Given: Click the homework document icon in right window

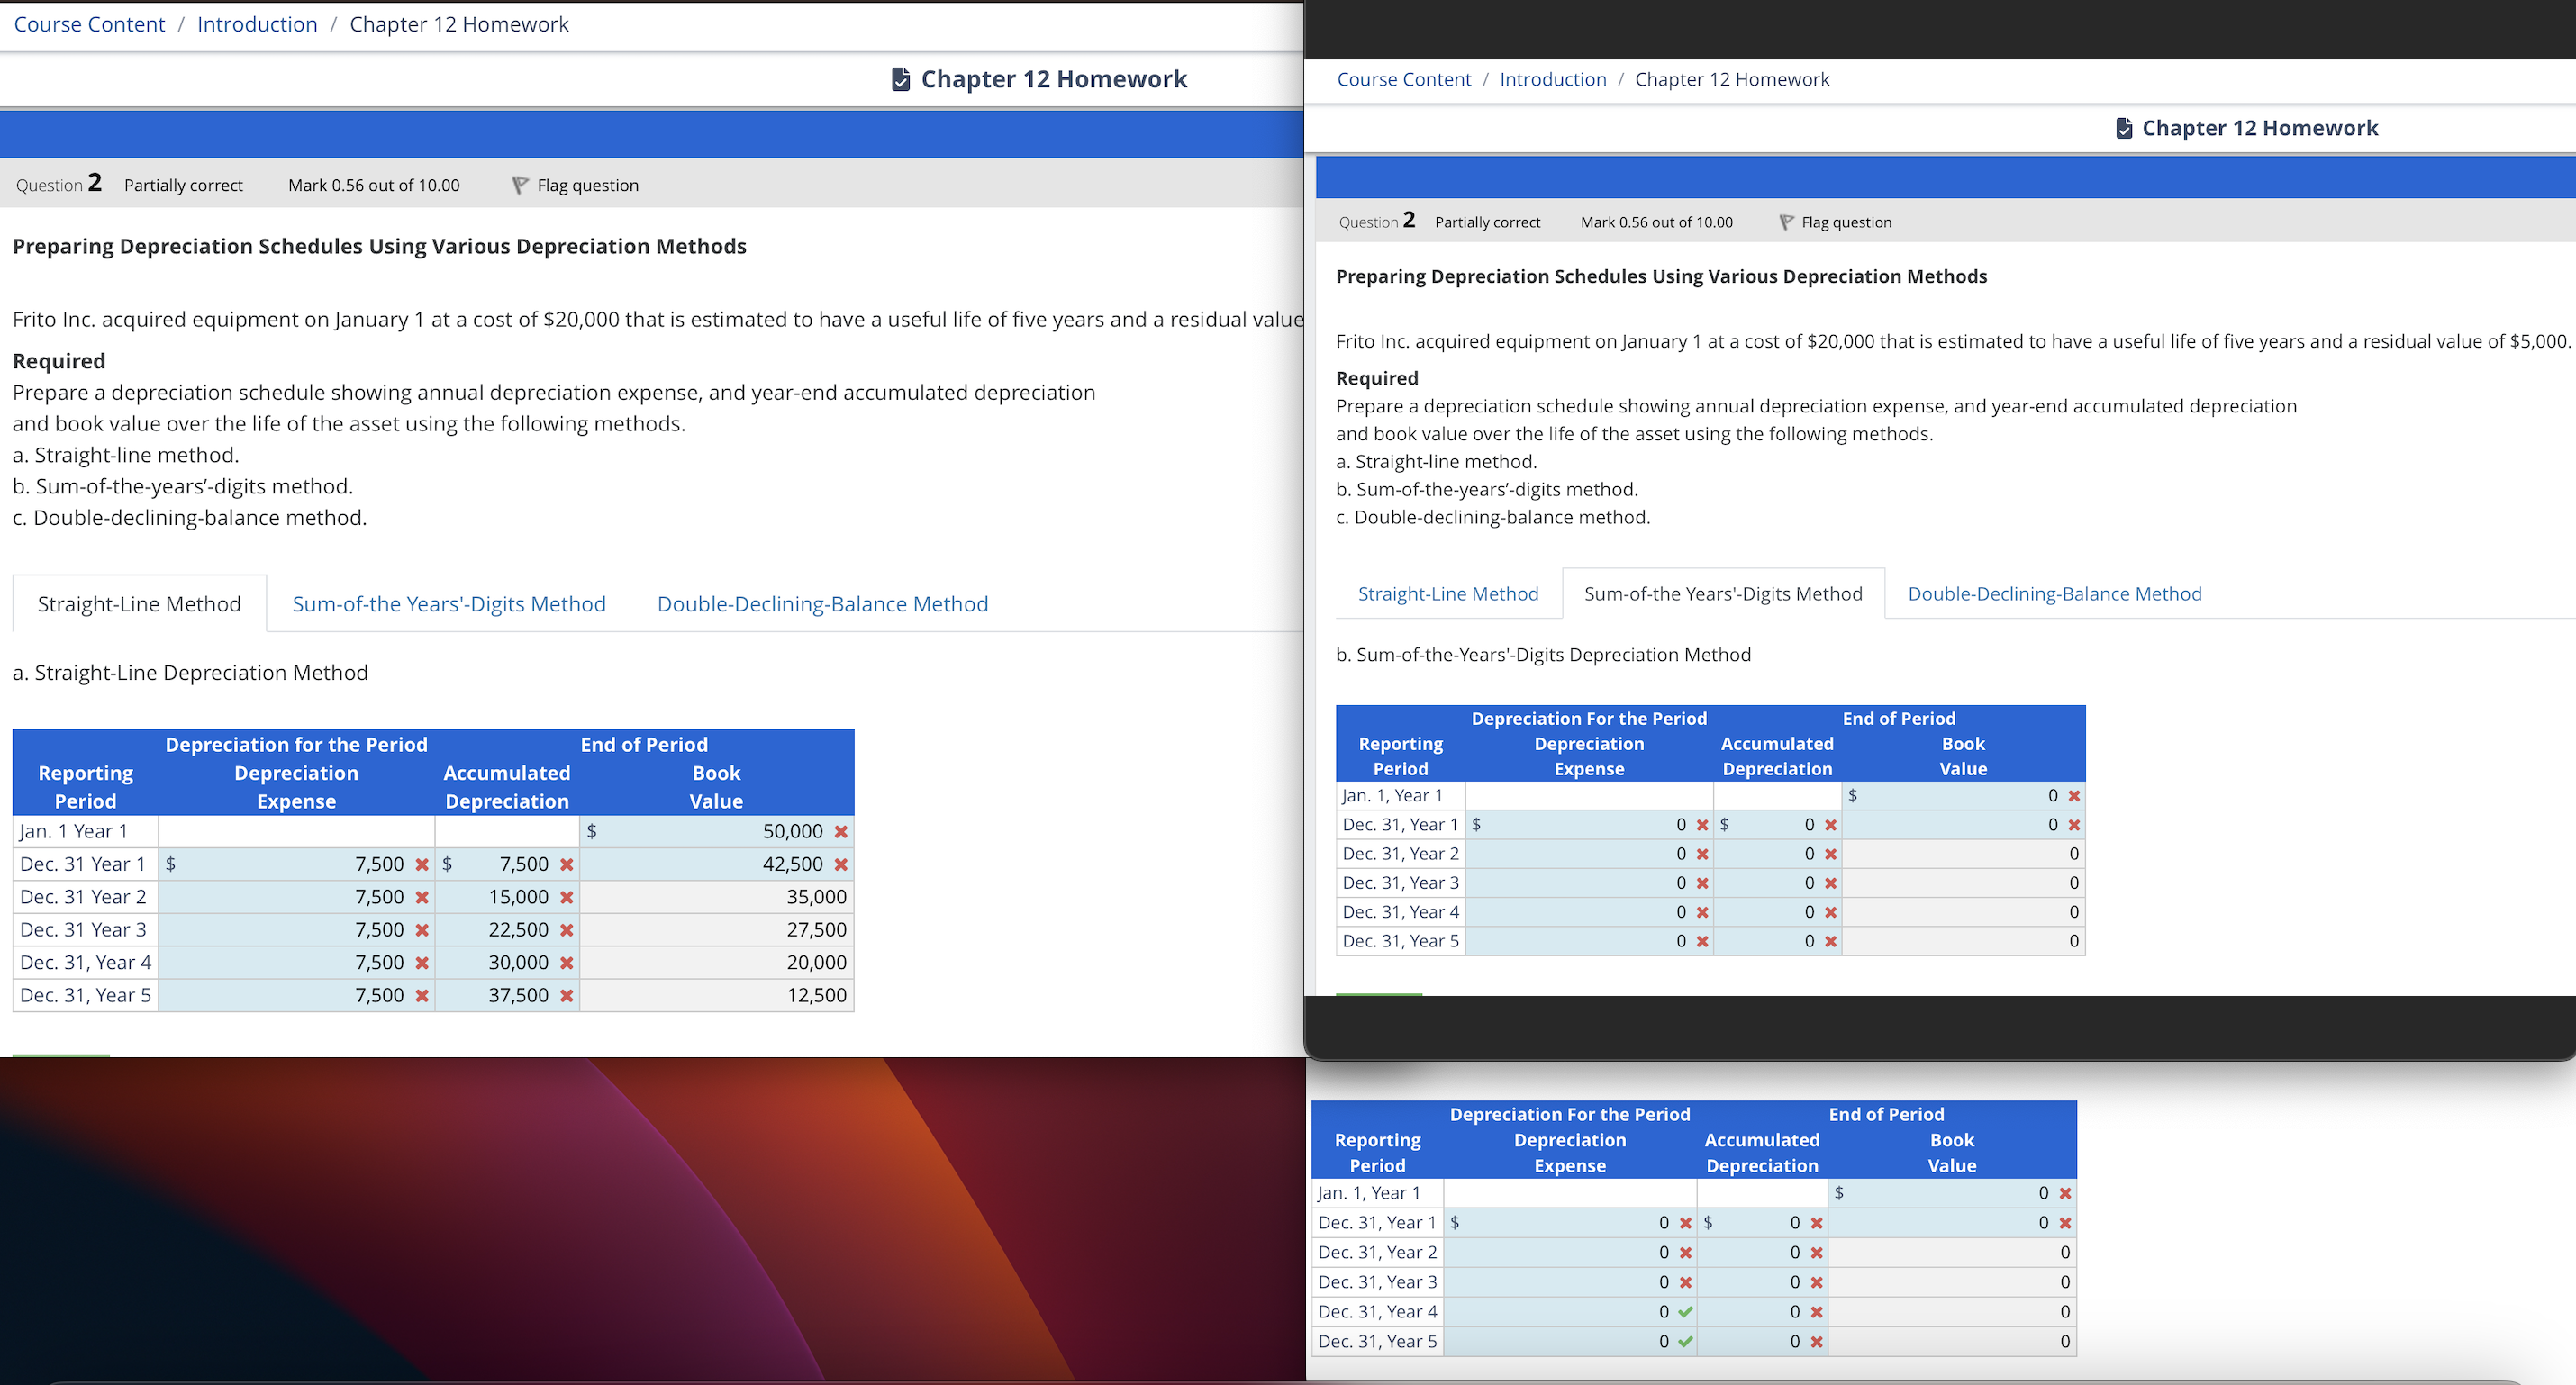Looking at the screenshot, I should click(x=2124, y=128).
